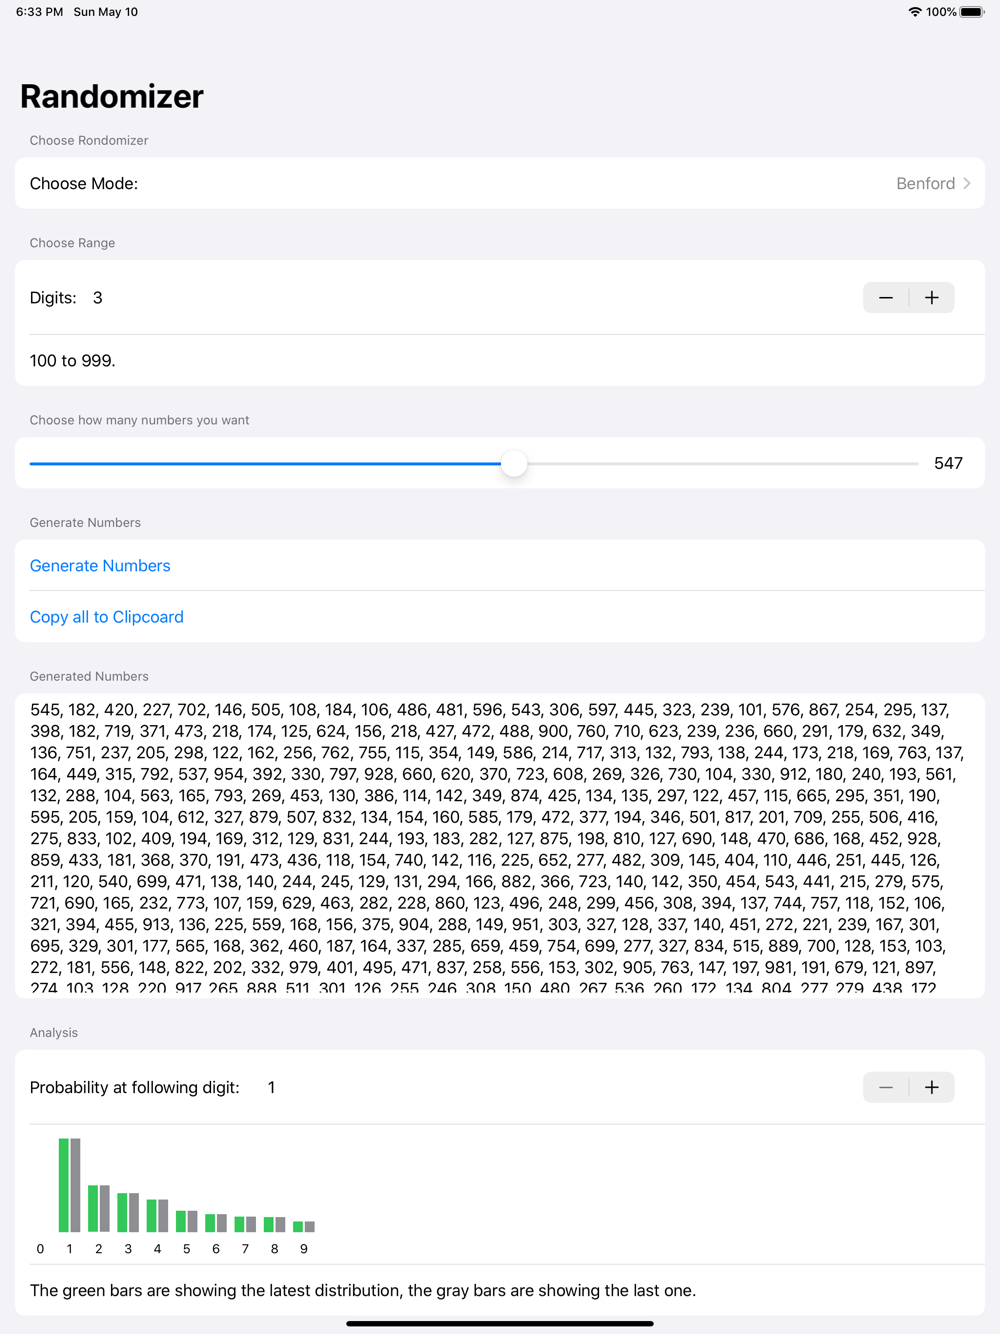Increase the Digits count with plus

pyautogui.click(x=932, y=298)
